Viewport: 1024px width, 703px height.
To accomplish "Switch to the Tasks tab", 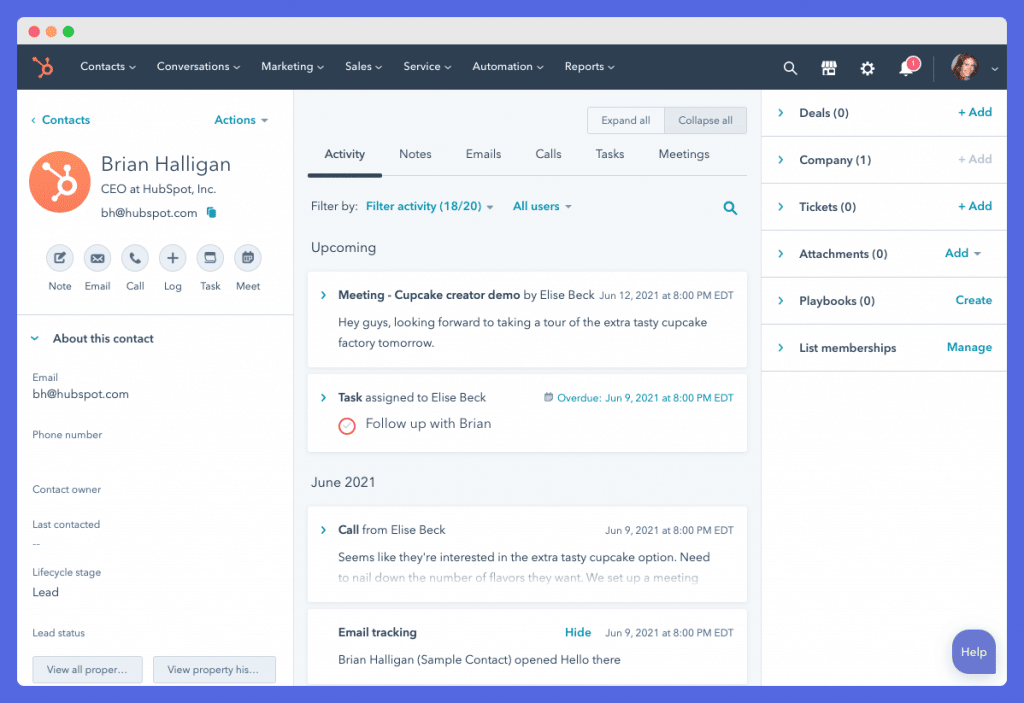I will pos(610,154).
